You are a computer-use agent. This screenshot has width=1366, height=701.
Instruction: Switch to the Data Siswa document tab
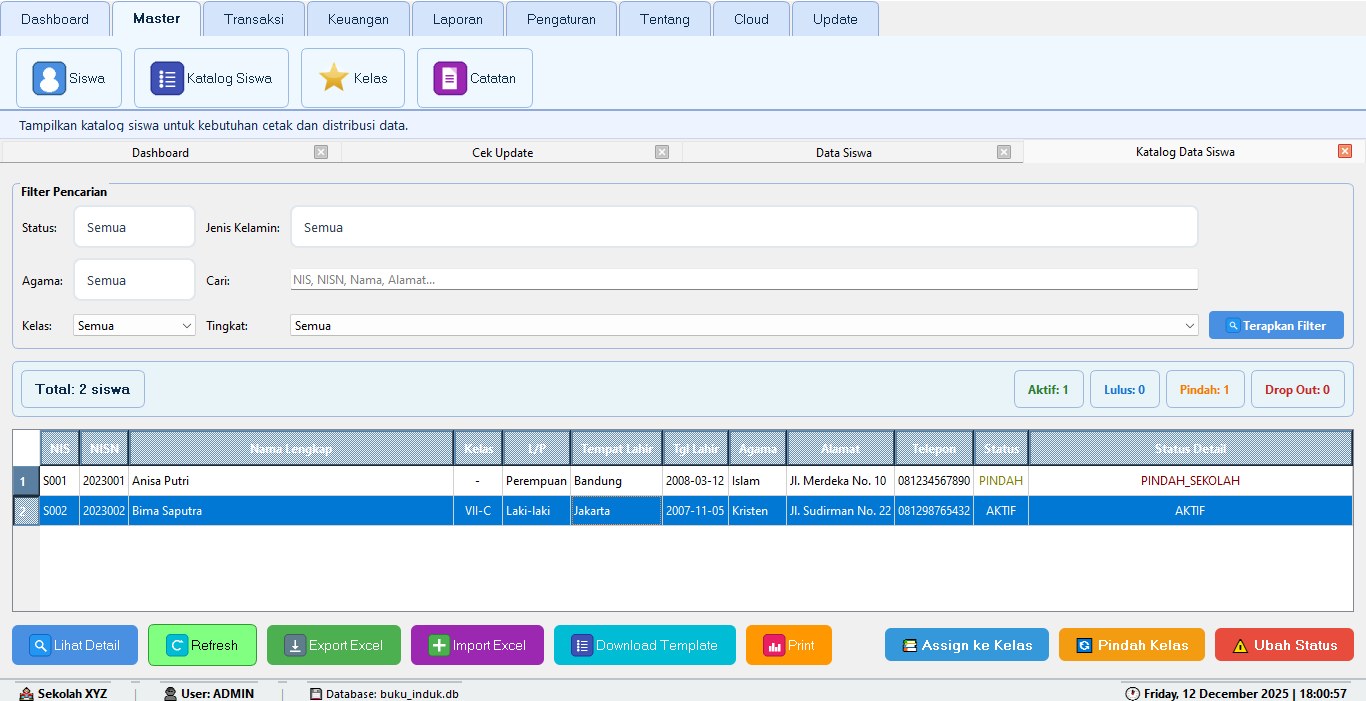[843, 153]
